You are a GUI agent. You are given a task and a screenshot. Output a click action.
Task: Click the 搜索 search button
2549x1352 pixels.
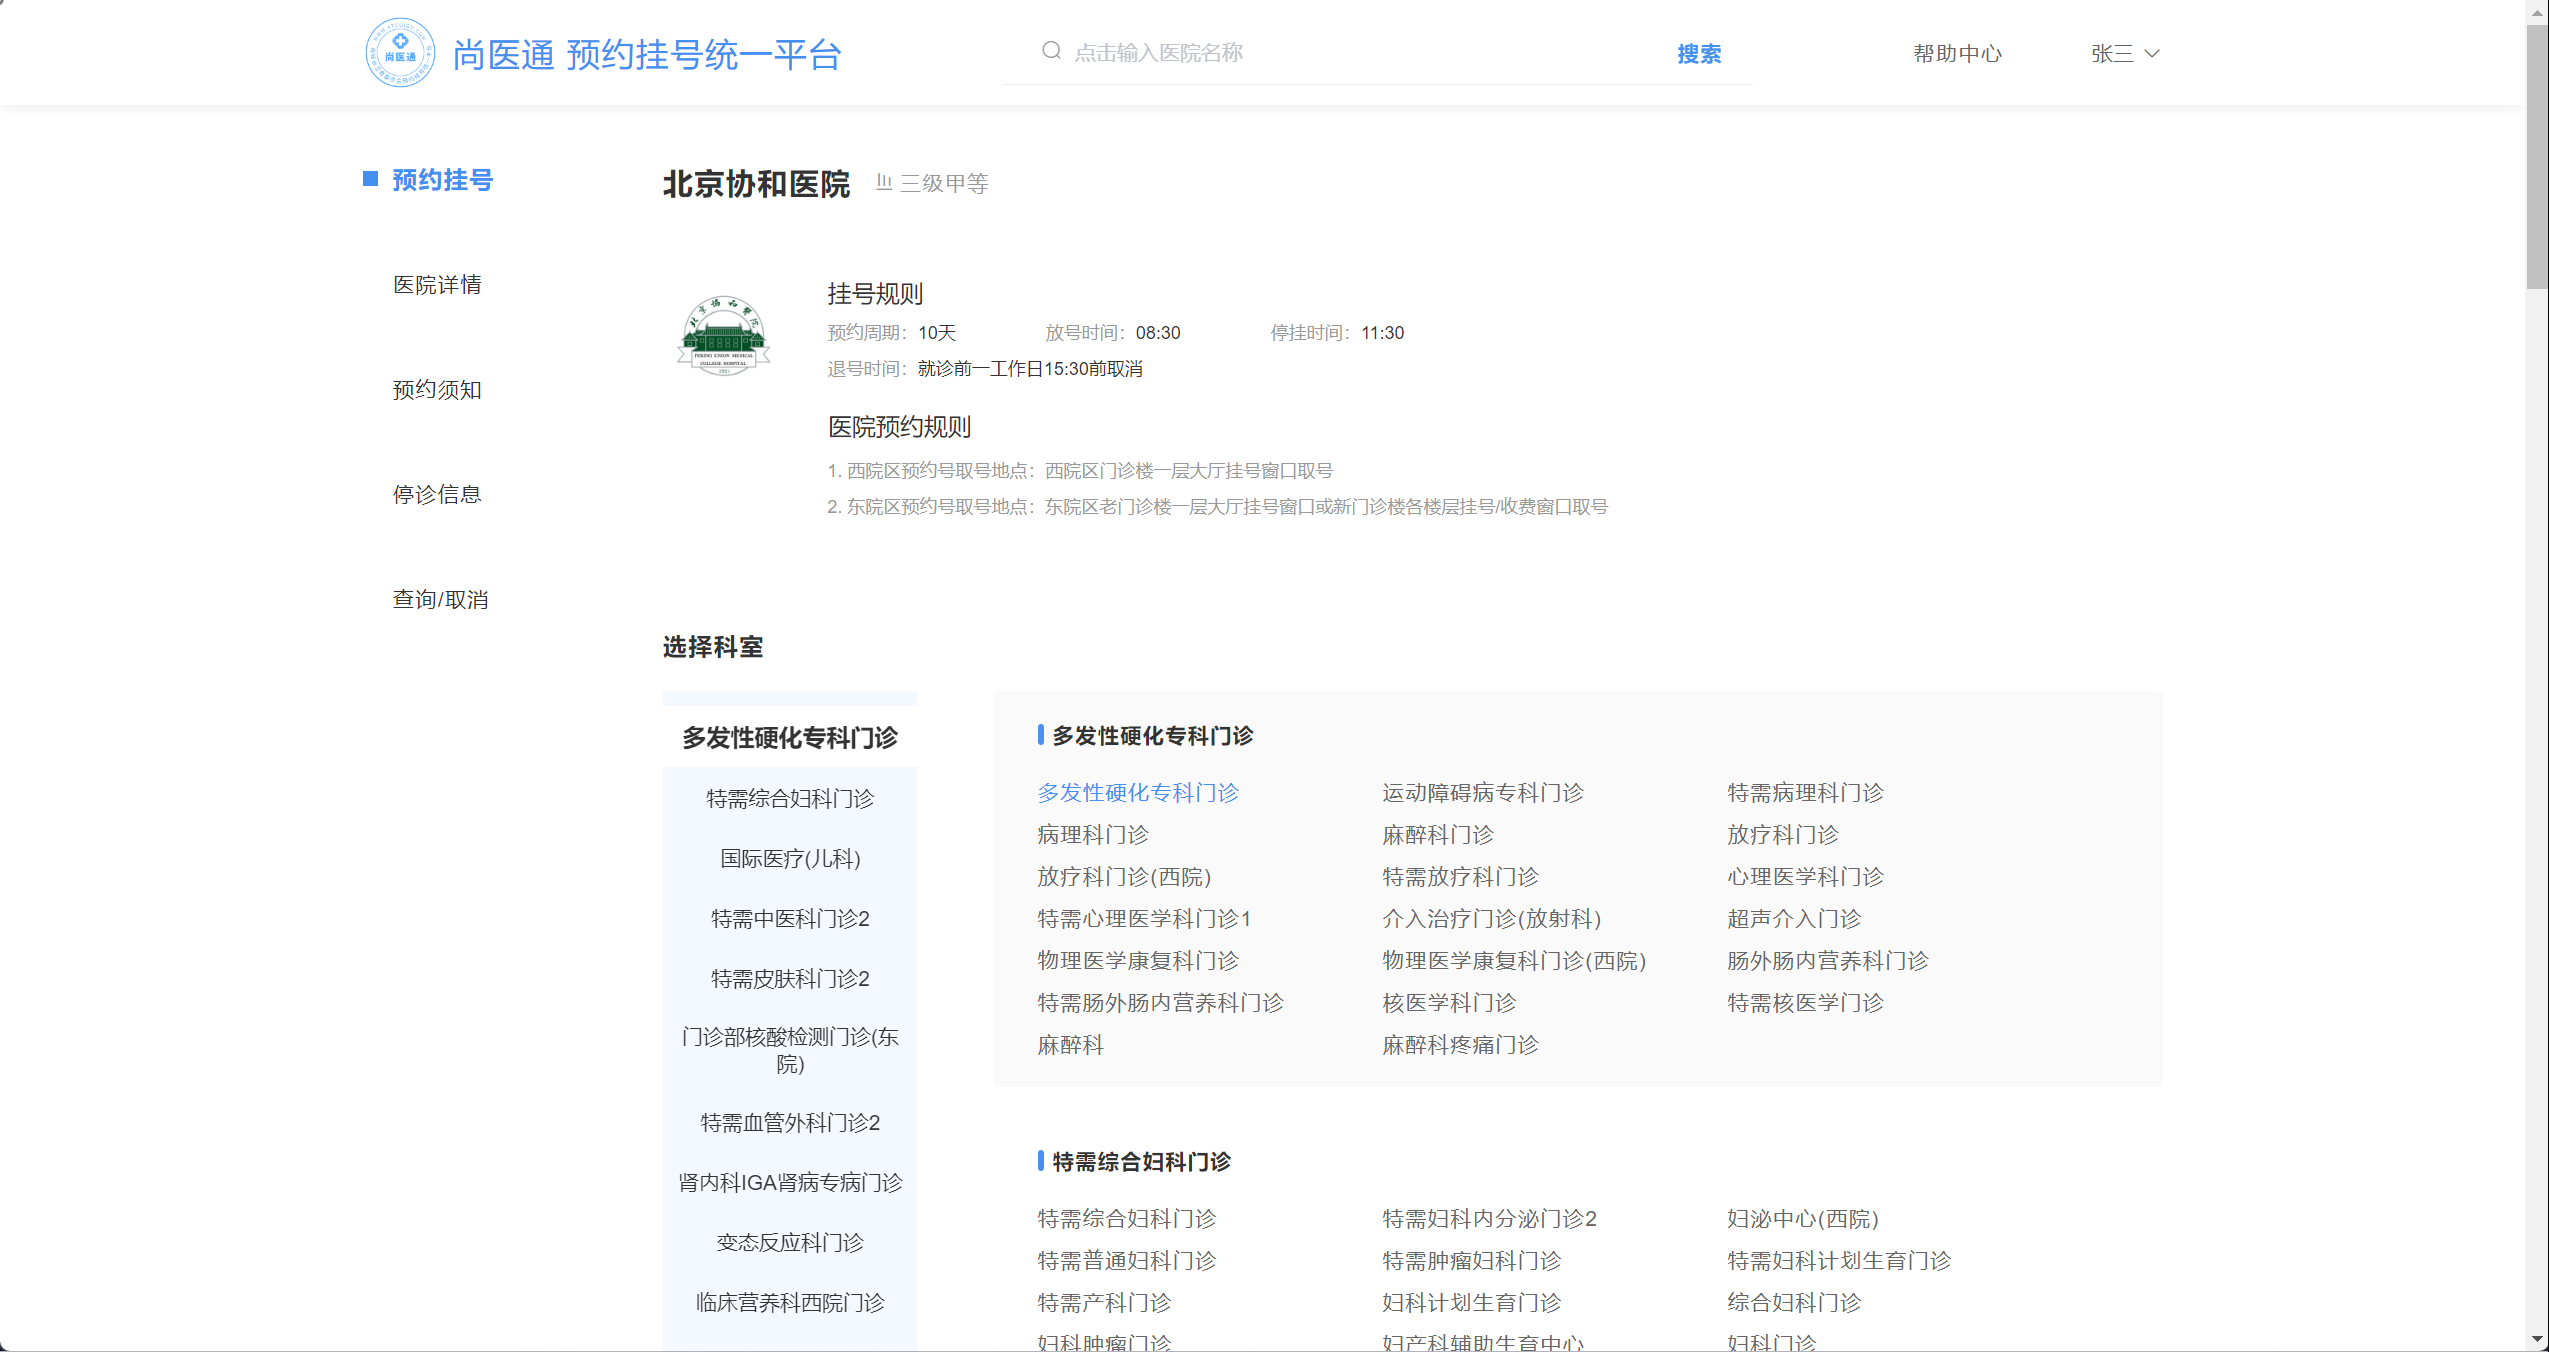(x=1699, y=54)
